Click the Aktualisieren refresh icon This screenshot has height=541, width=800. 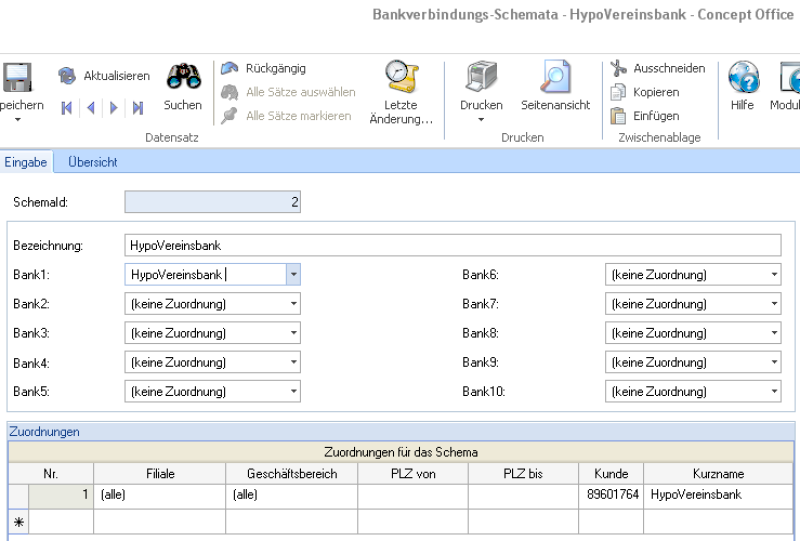coord(67,76)
